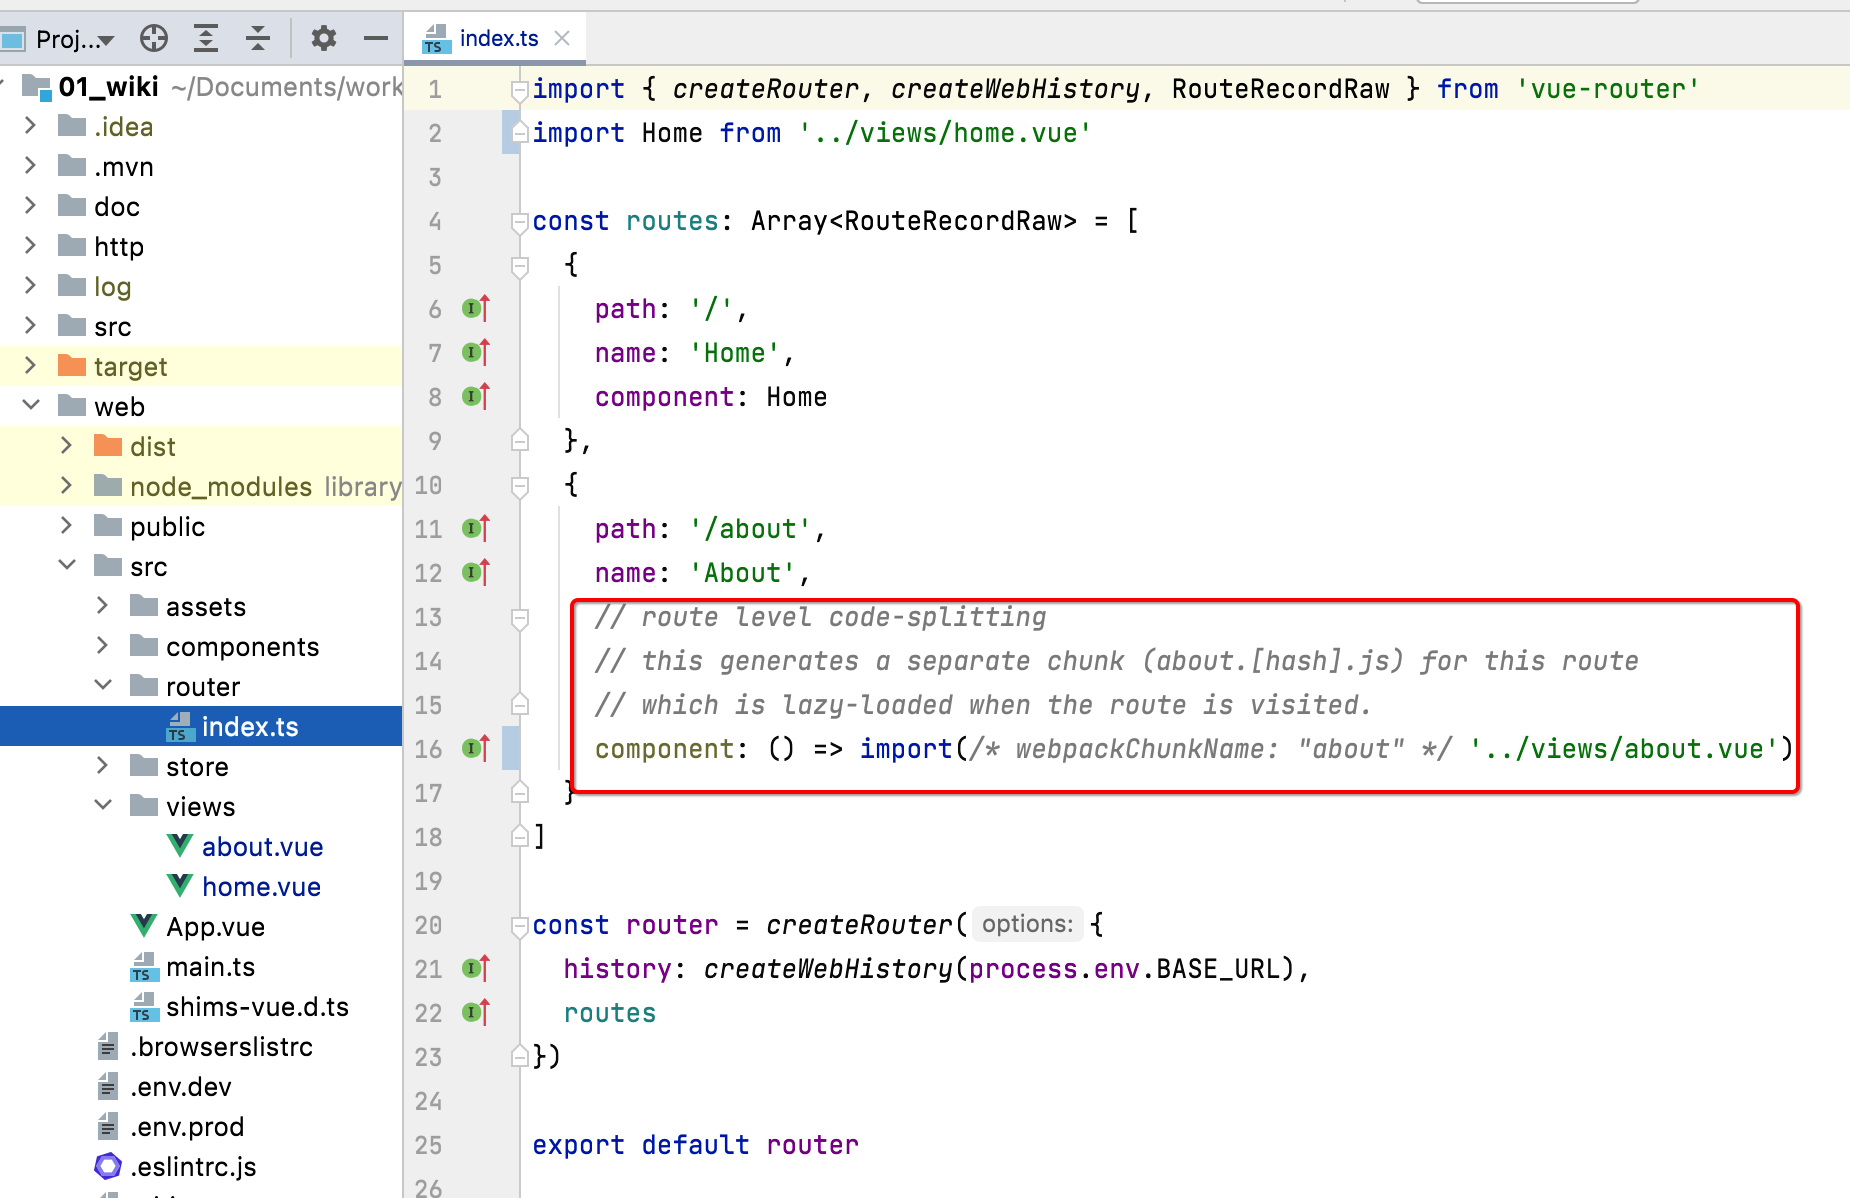This screenshot has height=1198, width=1850.
Task: Collapse the views folder
Action: [102, 806]
